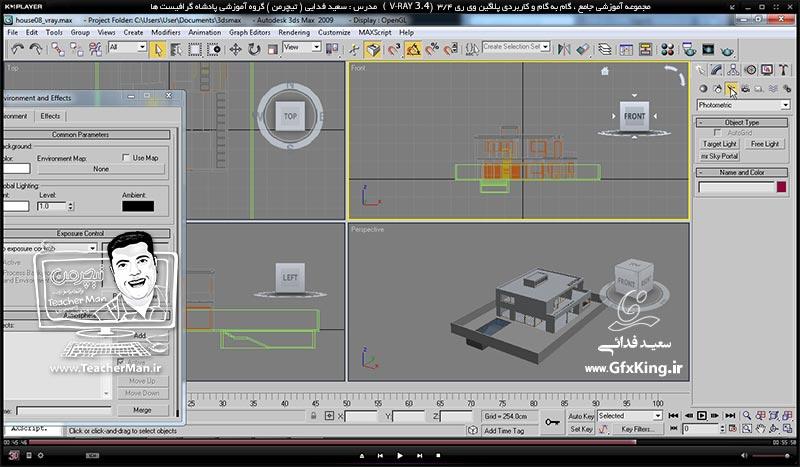Open the Material Editor spheres icon

click(667, 50)
